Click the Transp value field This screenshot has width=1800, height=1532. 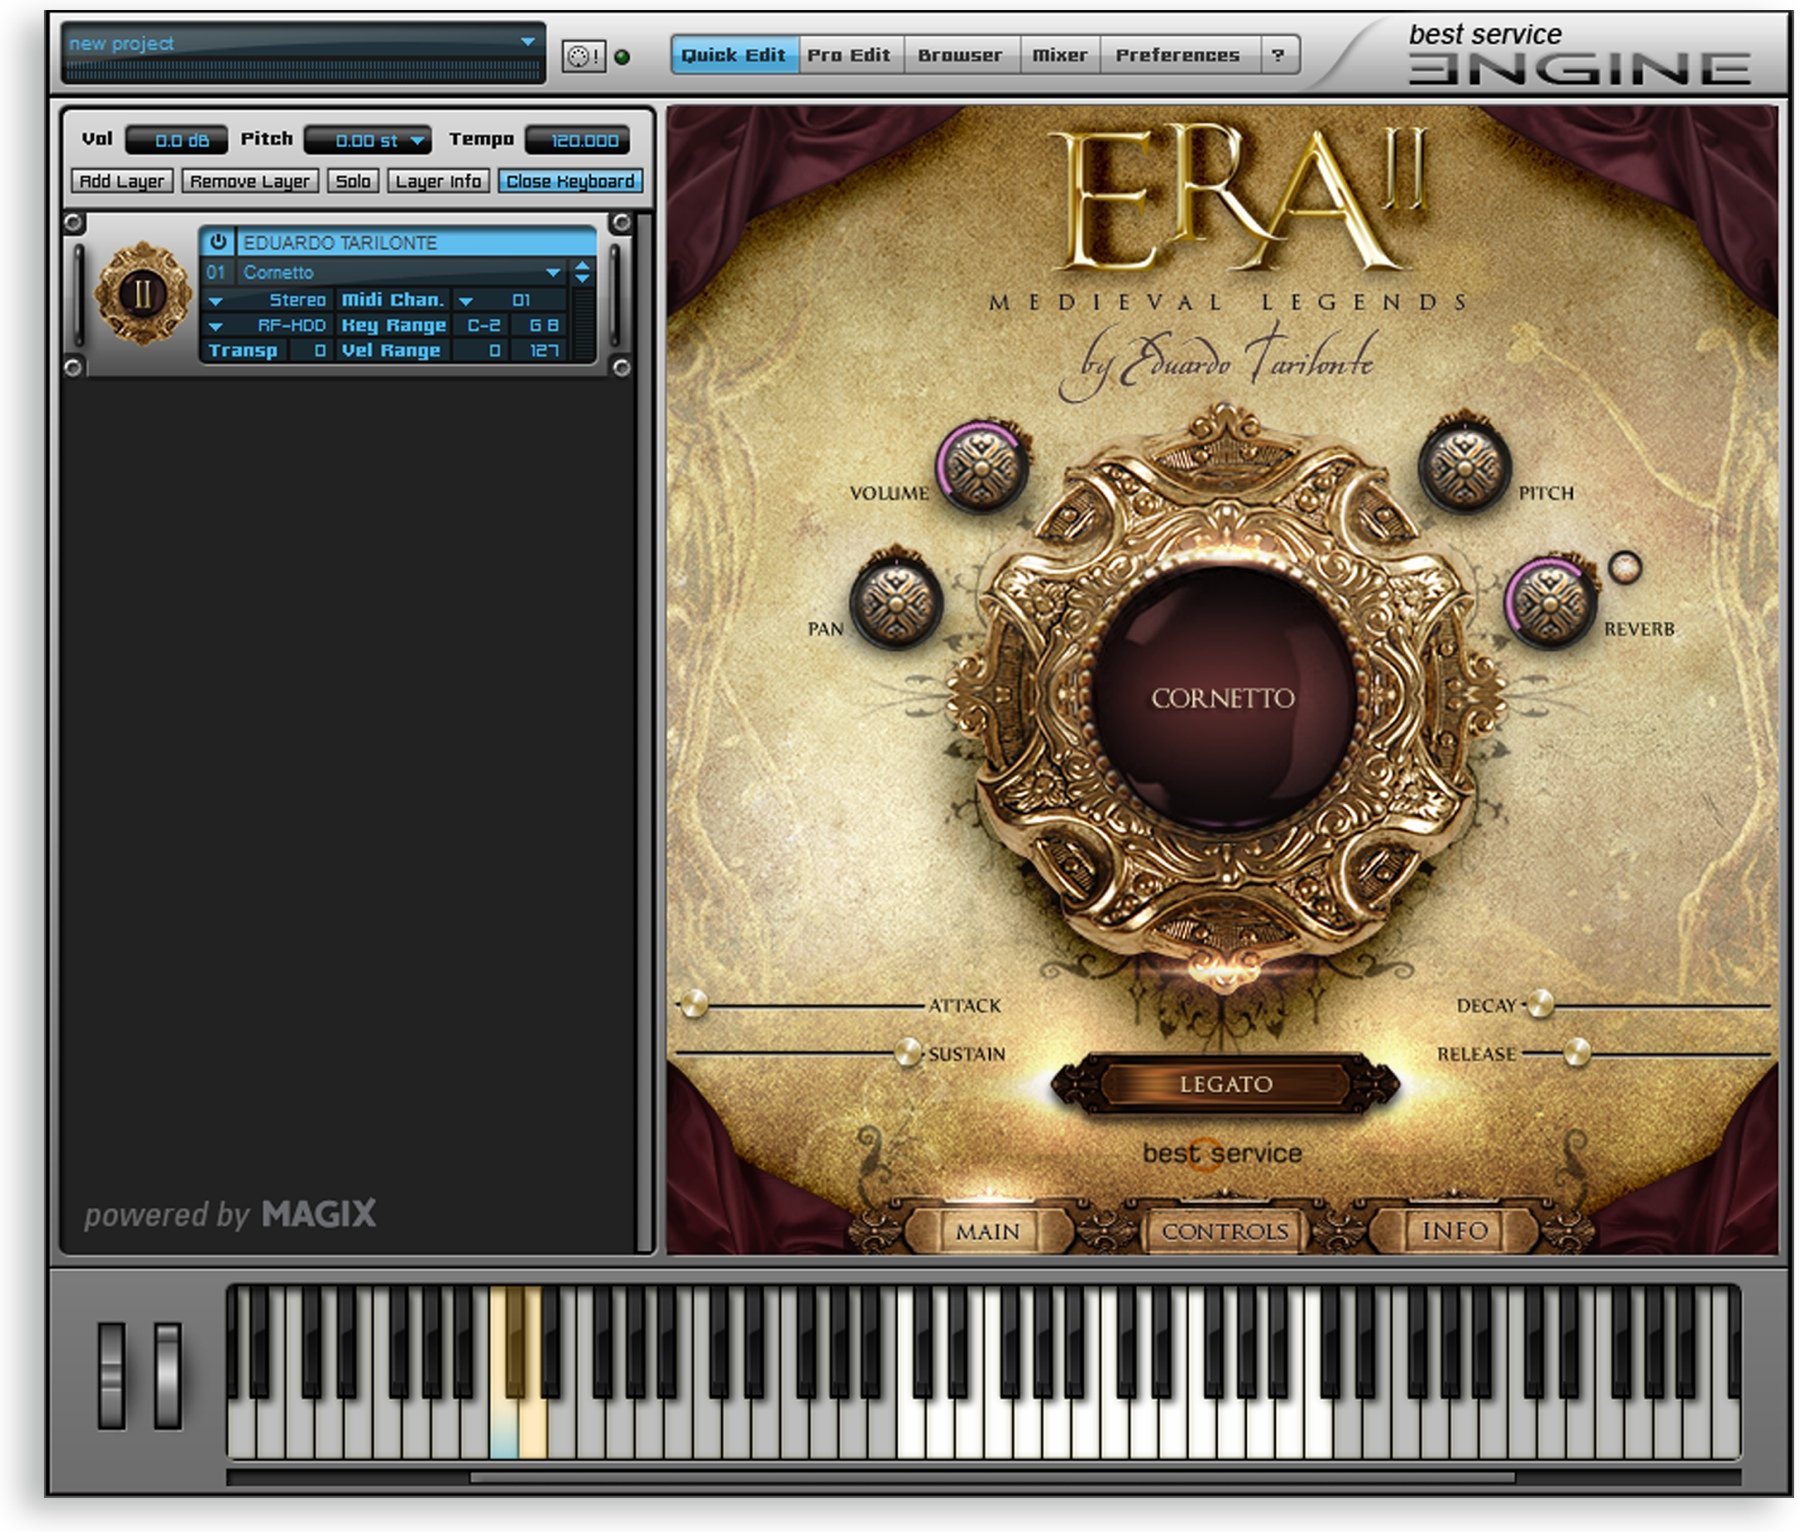coord(311,351)
